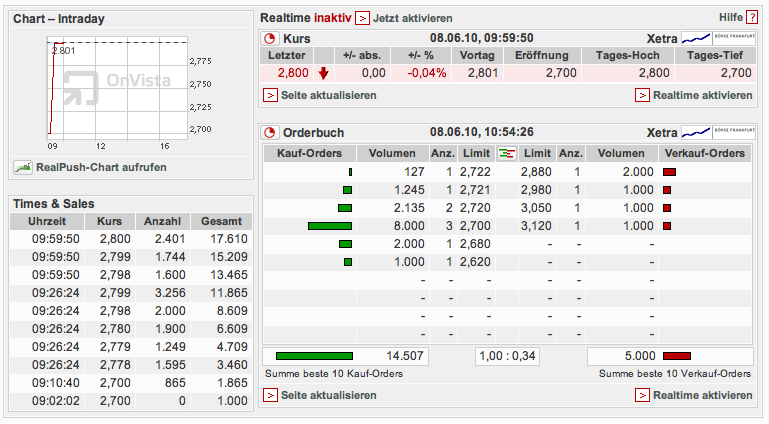Click the Vortag column header

tap(477, 55)
